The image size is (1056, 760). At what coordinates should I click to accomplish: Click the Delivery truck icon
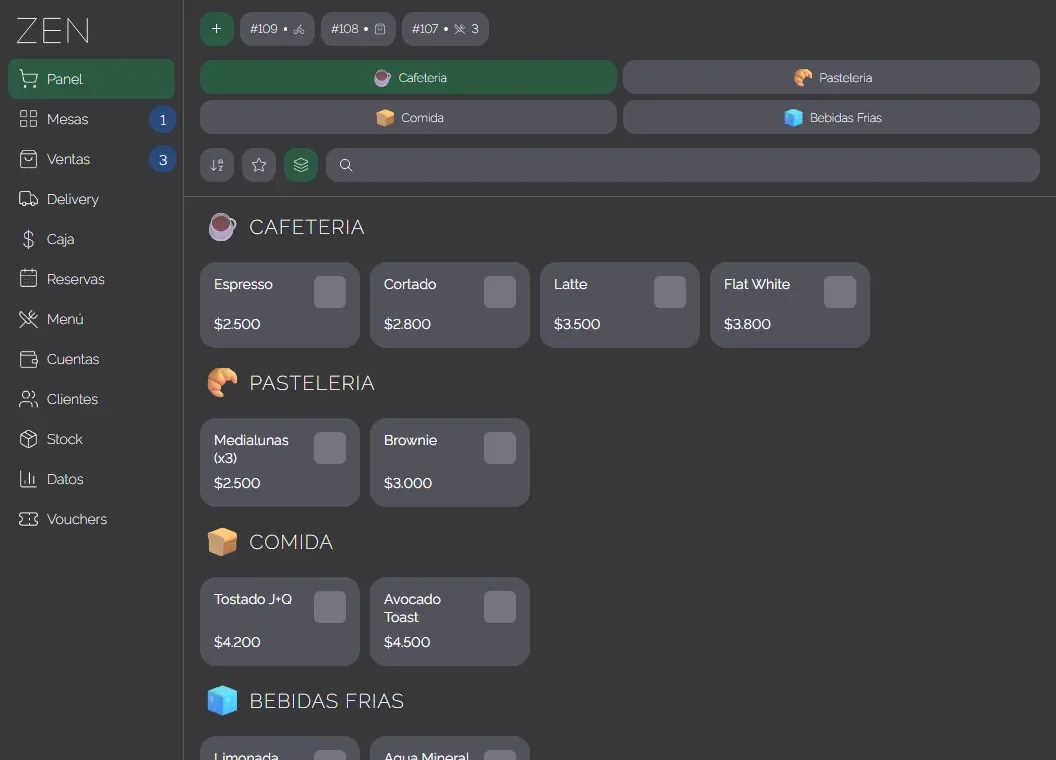coord(28,199)
